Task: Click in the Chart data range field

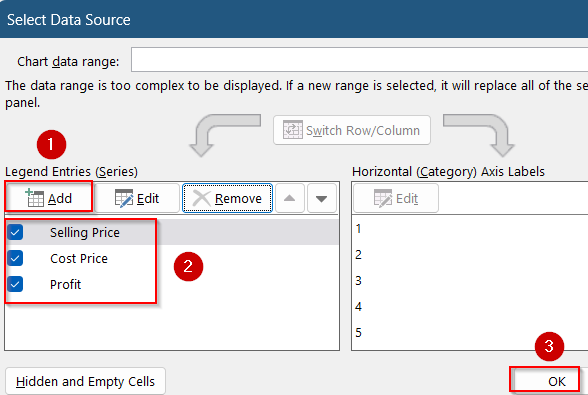Action: [x=359, y=59]
